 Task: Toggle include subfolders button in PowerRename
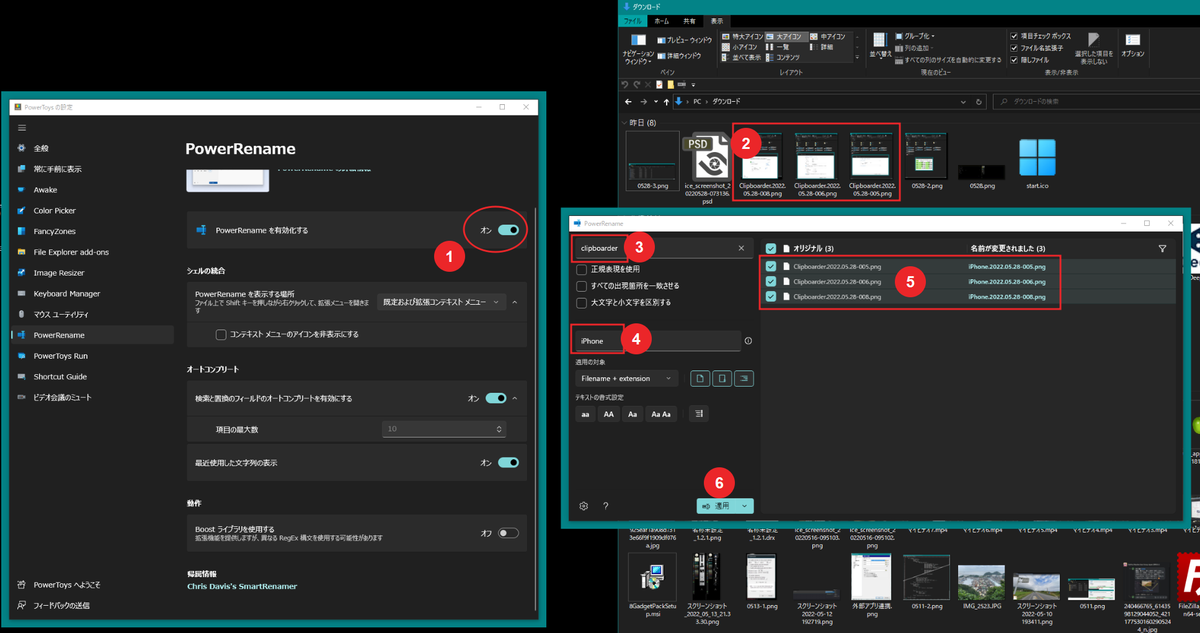coord(743,378)
